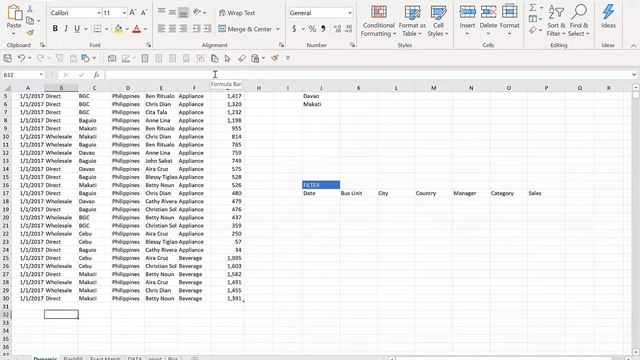Open Alignment settings dialog launcher
Viewport: 640px width, 360px height.
[x=281, y=45]
